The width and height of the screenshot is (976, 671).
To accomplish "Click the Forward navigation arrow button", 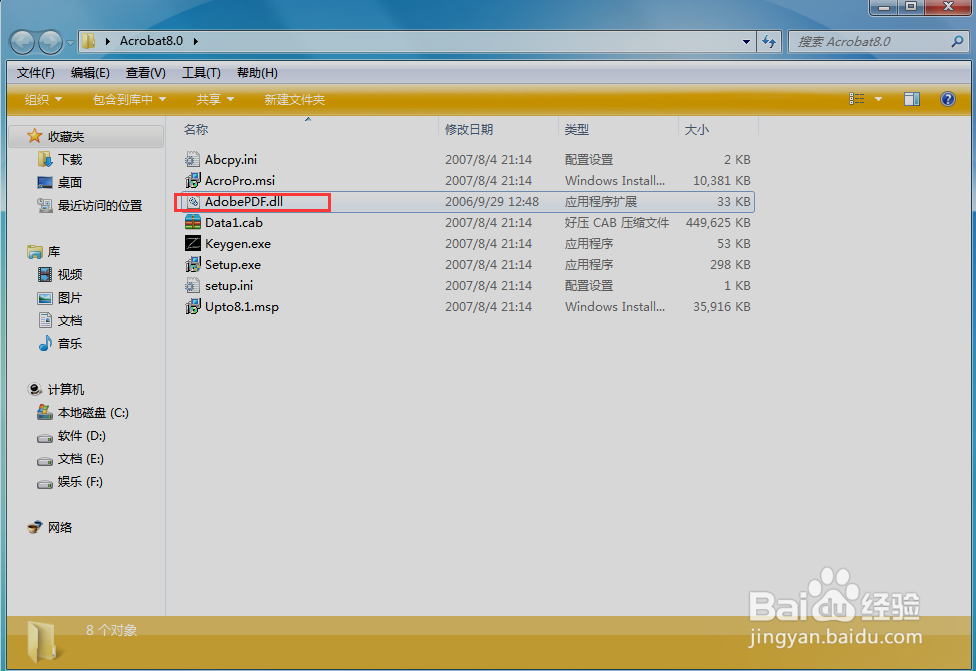I will (x=50, y=42).
